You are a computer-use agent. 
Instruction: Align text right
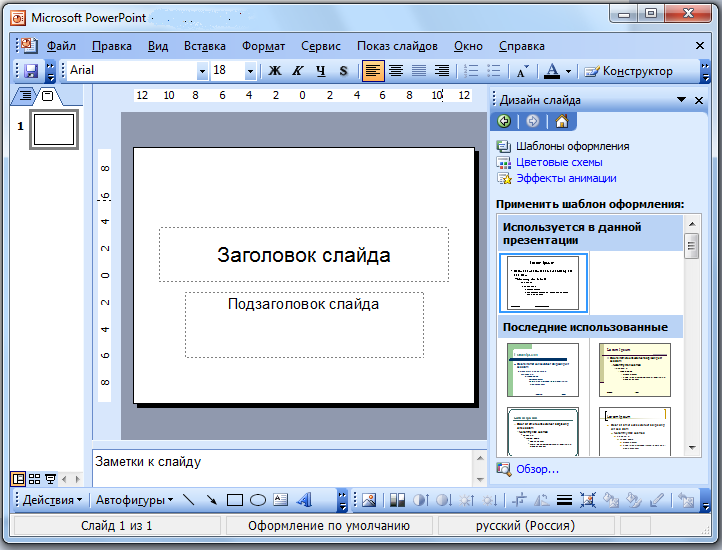pyautogui.click(x=442, y=70)
